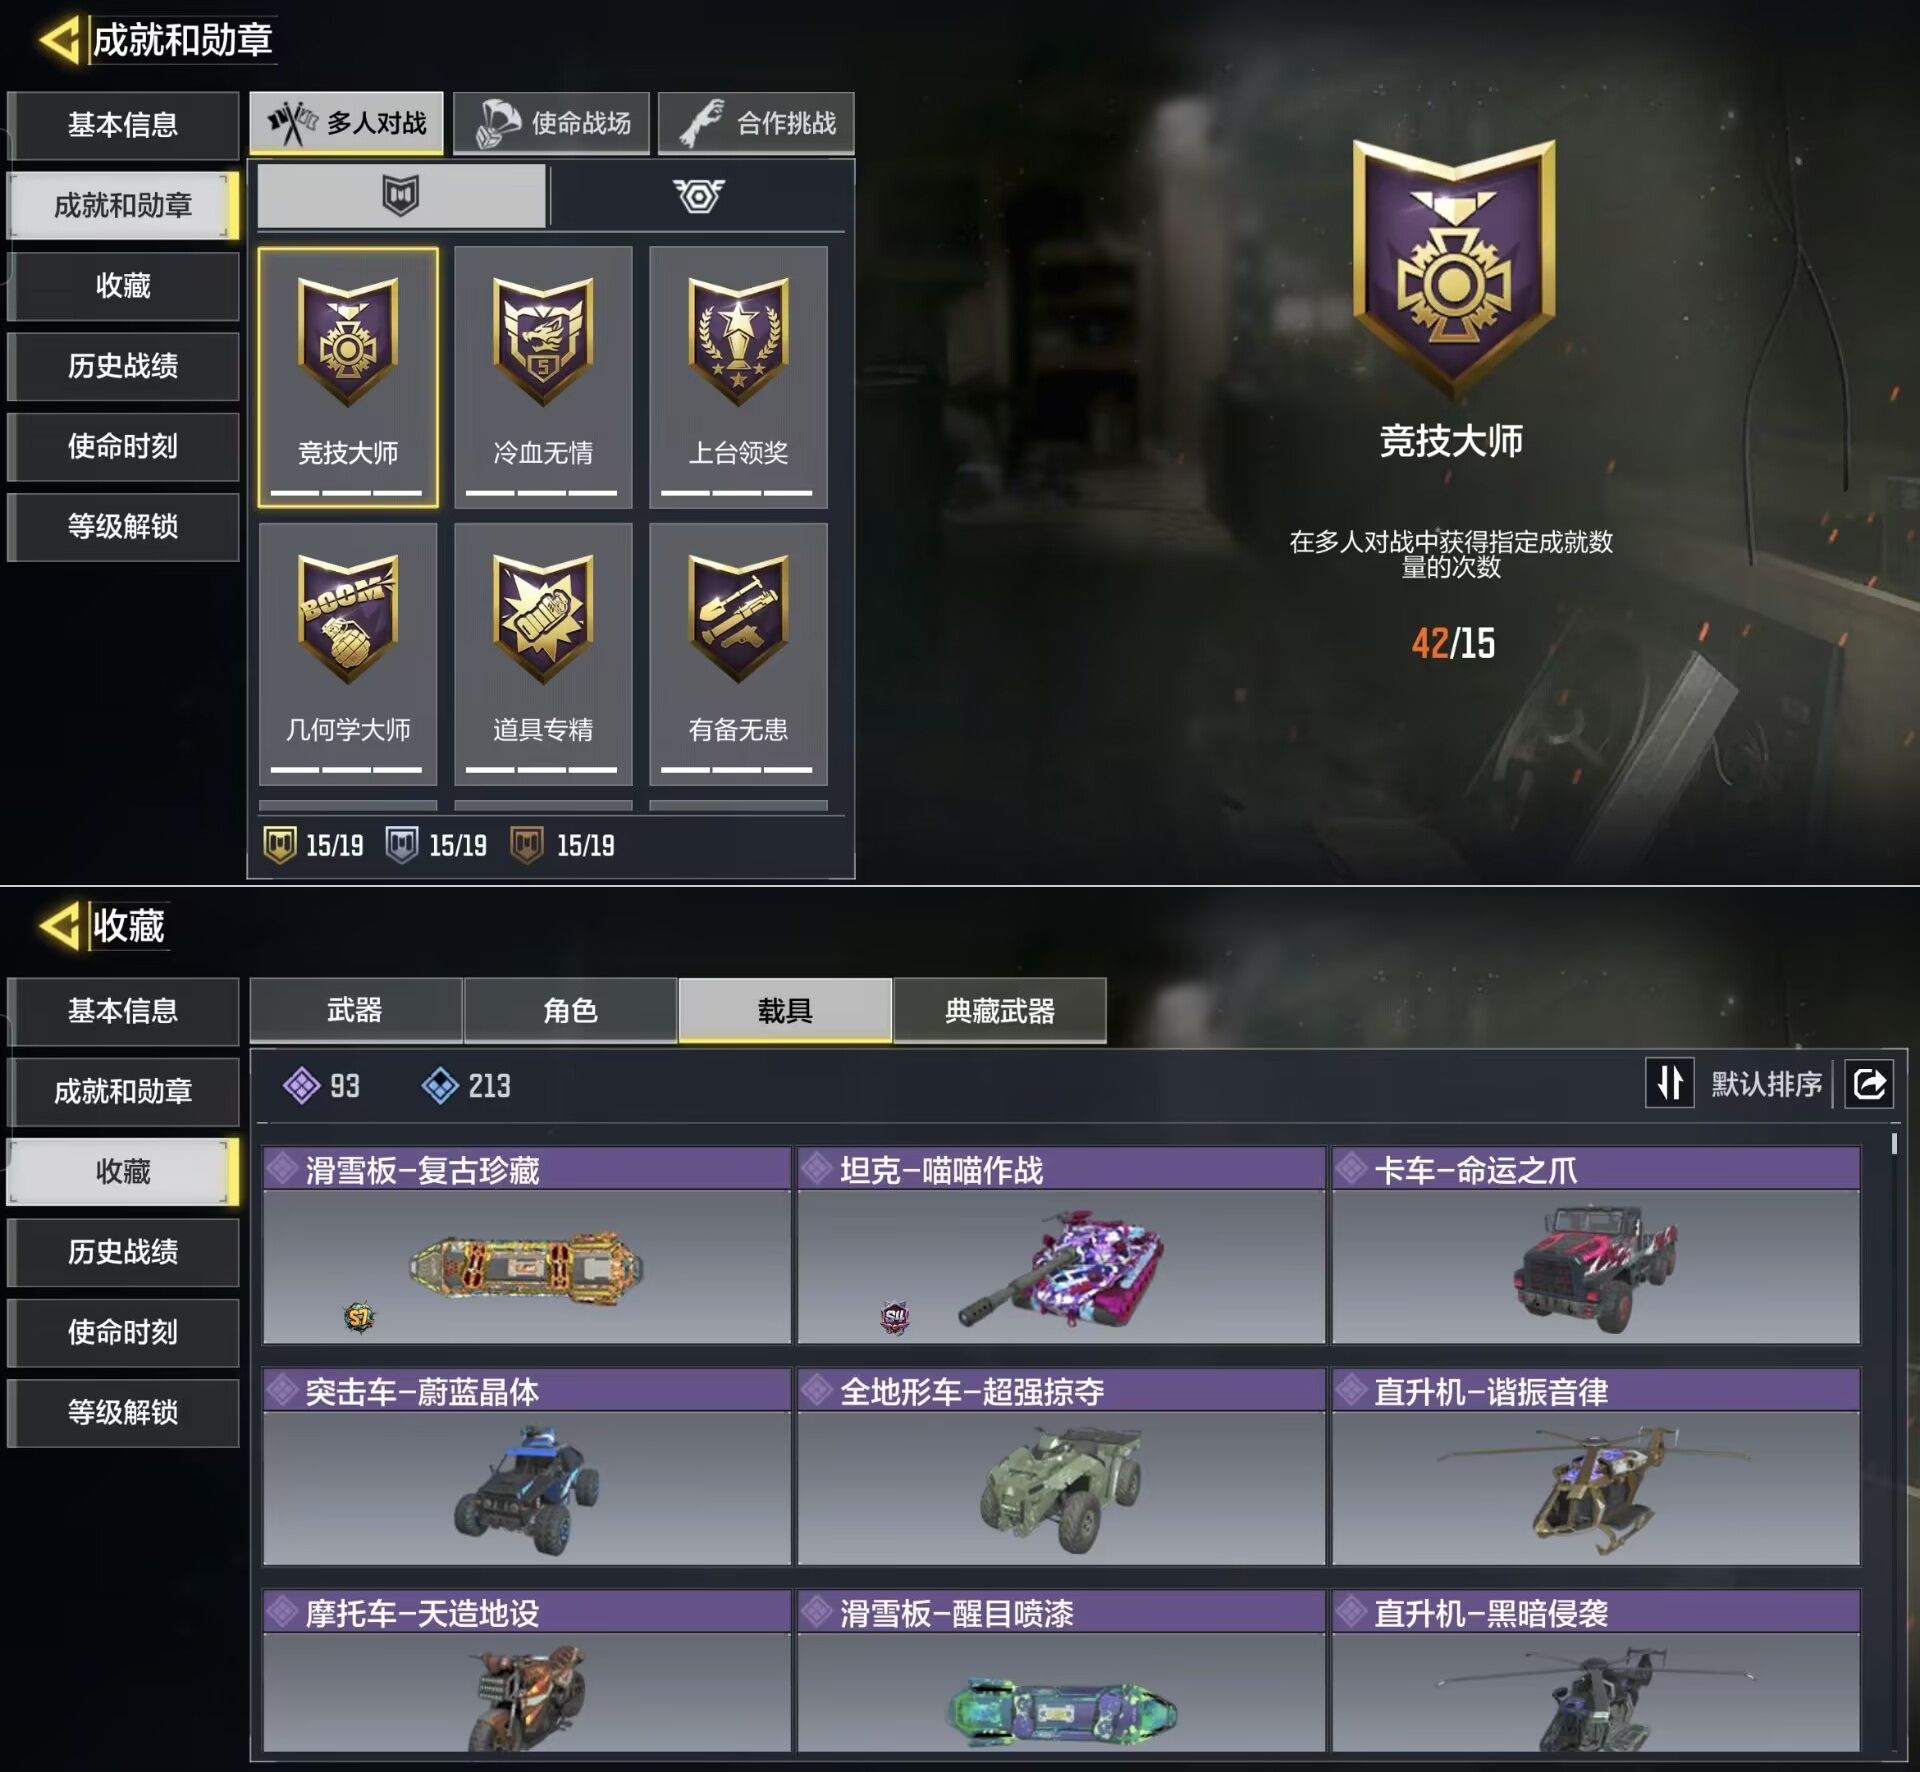Select the 冷血无情 medal badge
Viewport: 1920px width, 1772px height.
tap(543, 377)
